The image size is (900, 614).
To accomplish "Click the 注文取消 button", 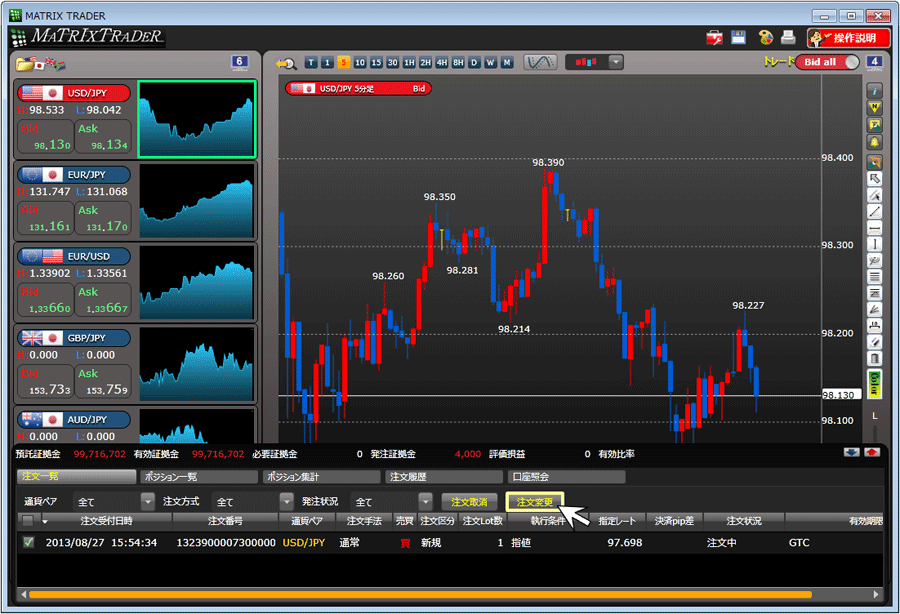I will 470,502.
